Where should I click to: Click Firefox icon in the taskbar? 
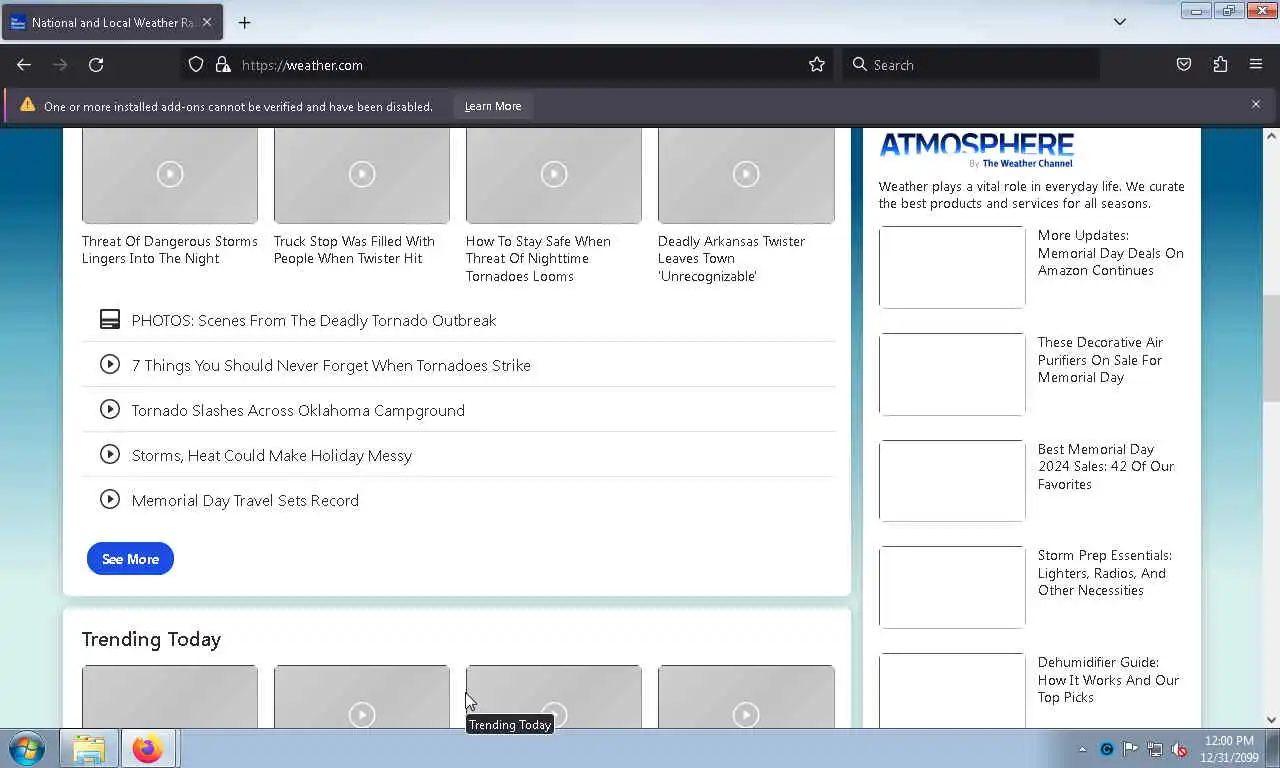(148, 749)
